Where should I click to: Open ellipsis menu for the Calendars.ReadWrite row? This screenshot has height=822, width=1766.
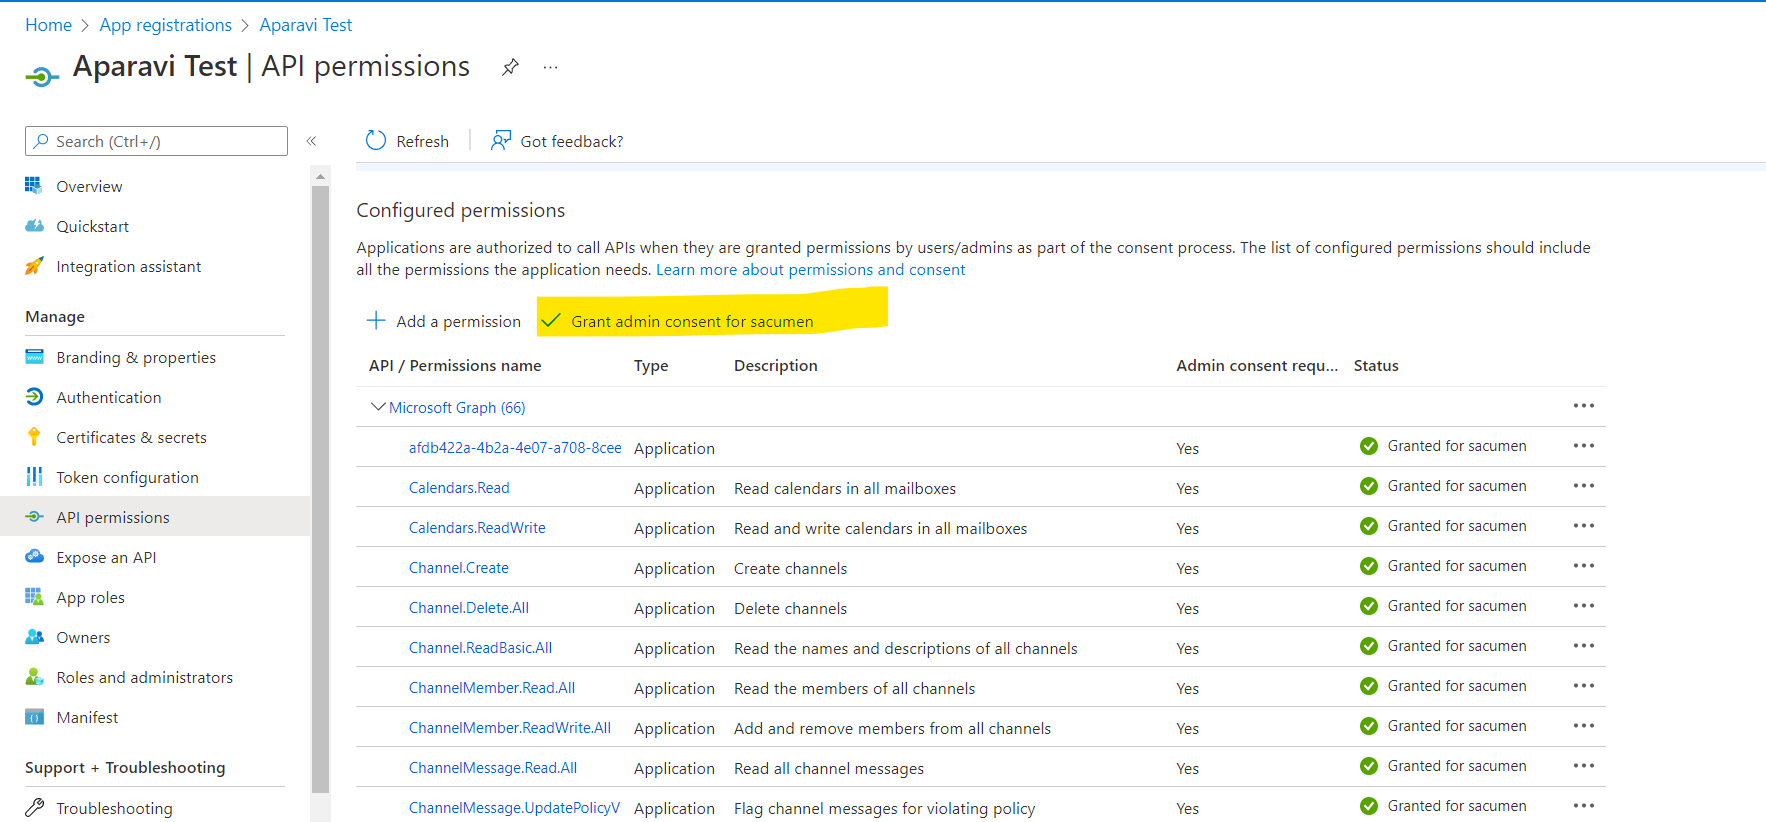pyautogui.click(x=1583, y=525)
